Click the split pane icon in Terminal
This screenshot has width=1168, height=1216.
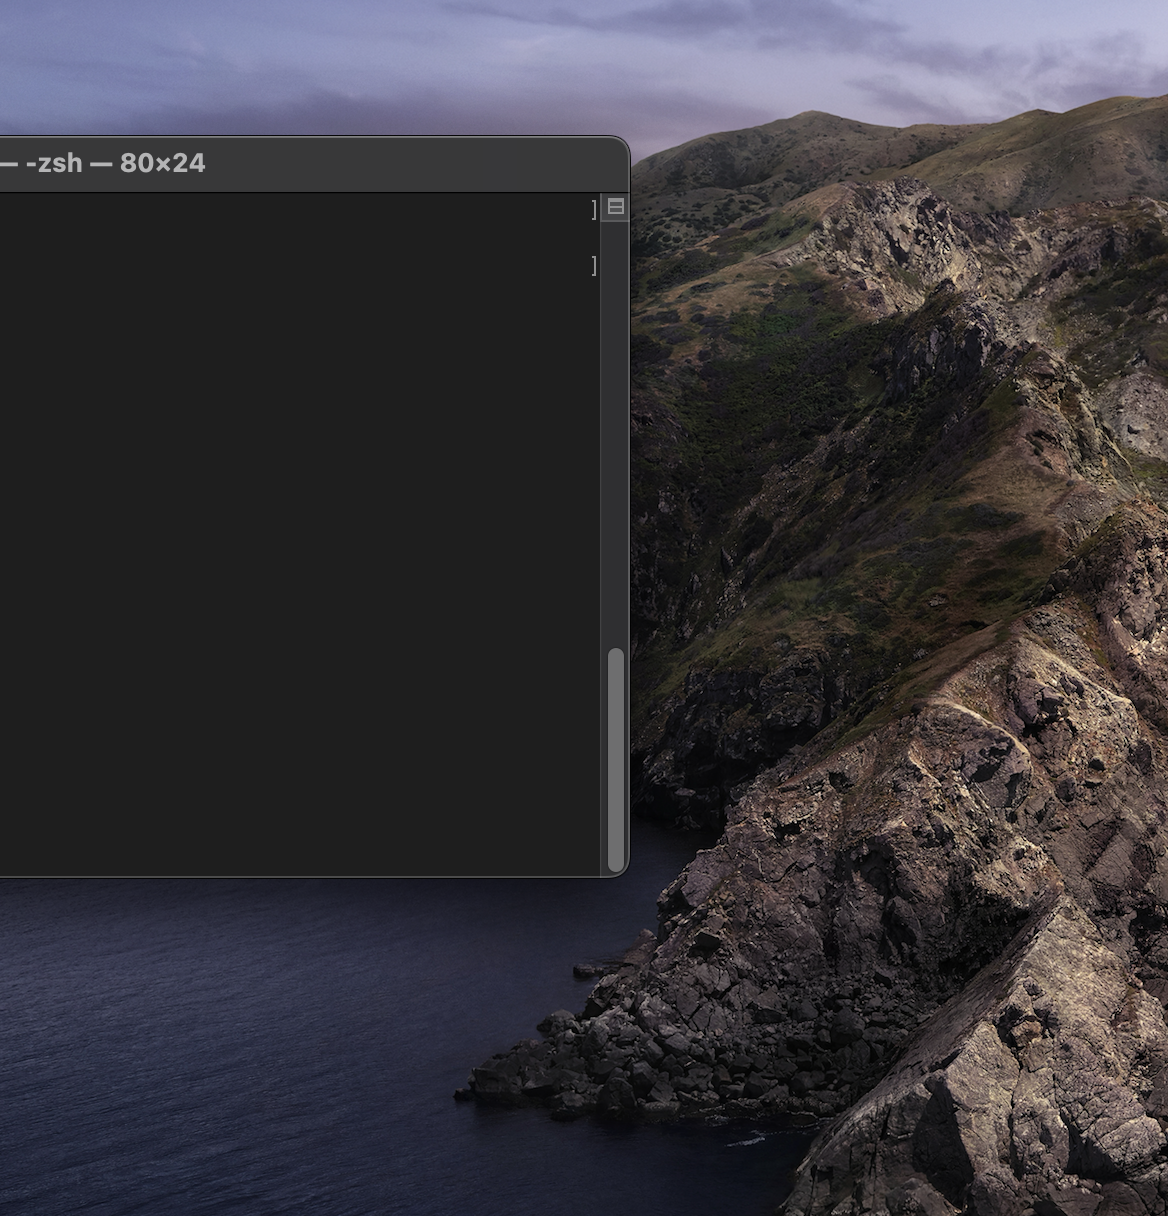[x=616, y=207]
